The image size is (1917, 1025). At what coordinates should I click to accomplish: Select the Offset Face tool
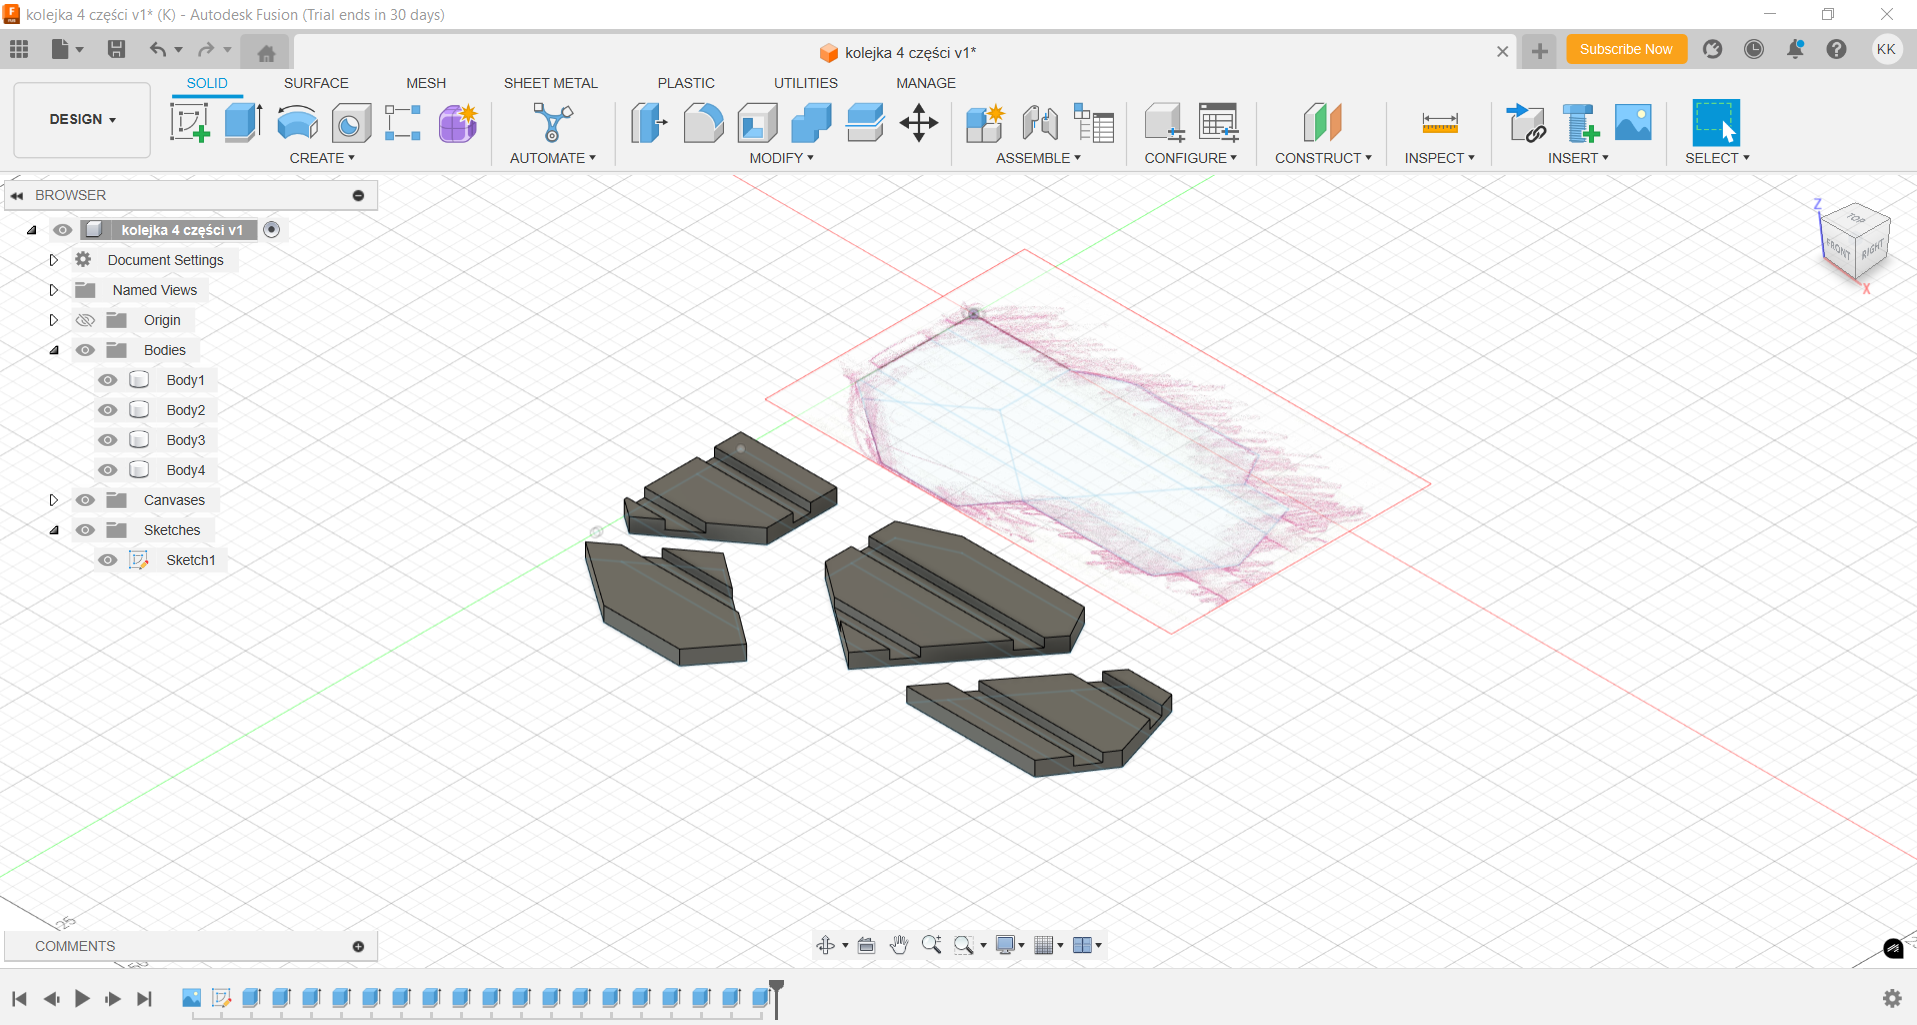(x=865, y=123)
